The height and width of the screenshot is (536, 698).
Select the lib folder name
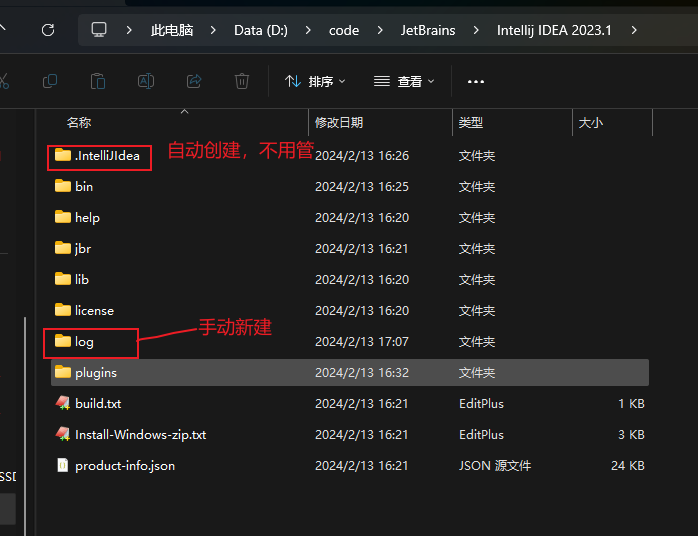(82, 280)
